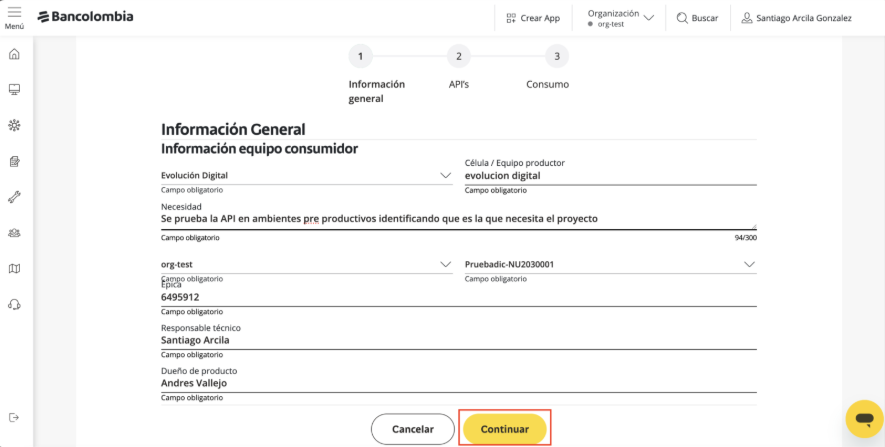Expand the Evolución Digital dropdown
Image resolution: width=885 pixels, height=447 pixels.
tap(445, 175)
